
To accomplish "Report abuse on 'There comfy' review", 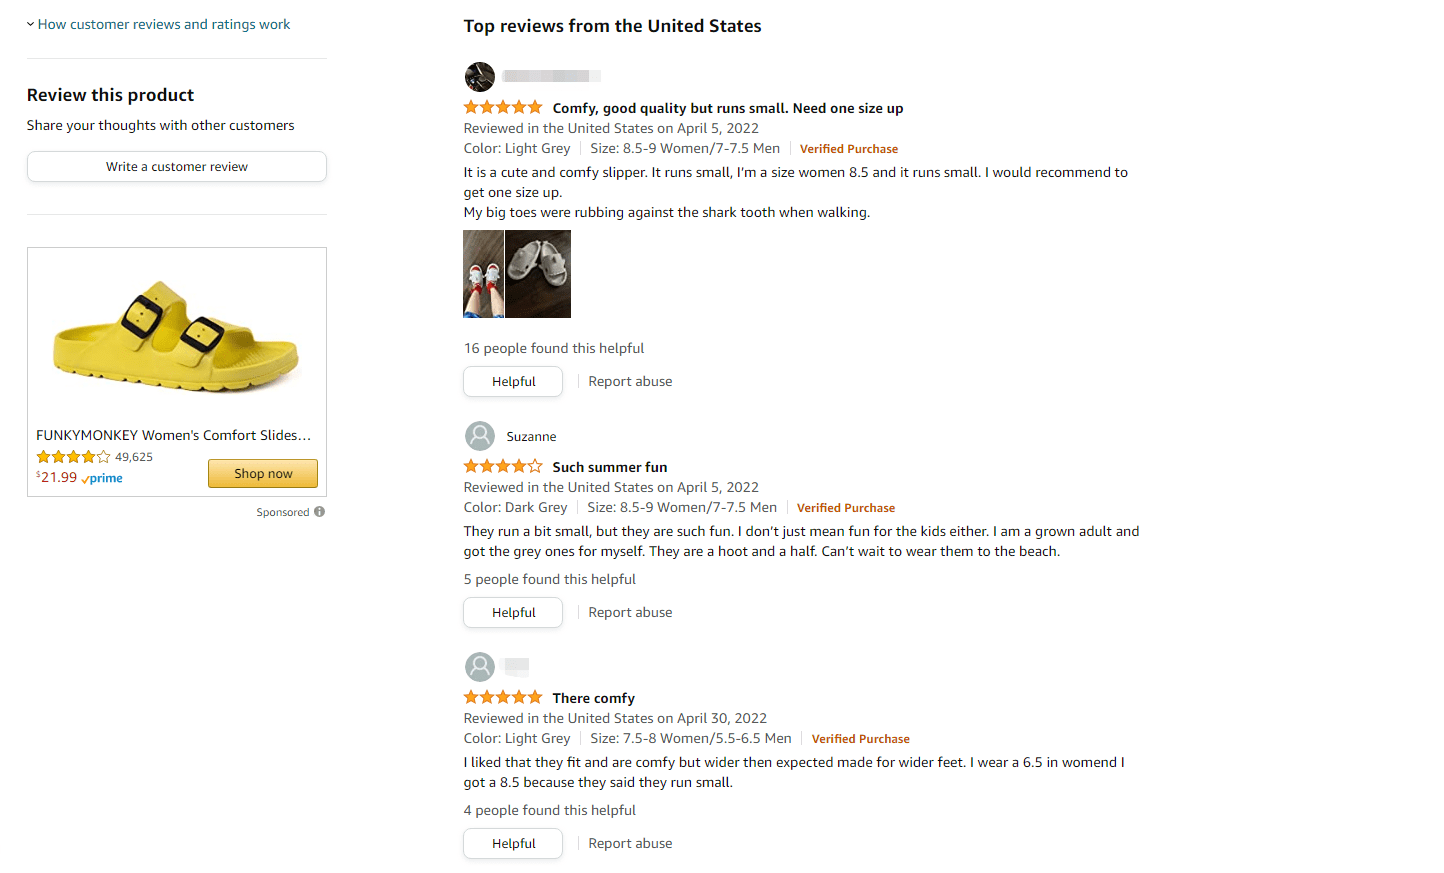I will coord(630,844).
